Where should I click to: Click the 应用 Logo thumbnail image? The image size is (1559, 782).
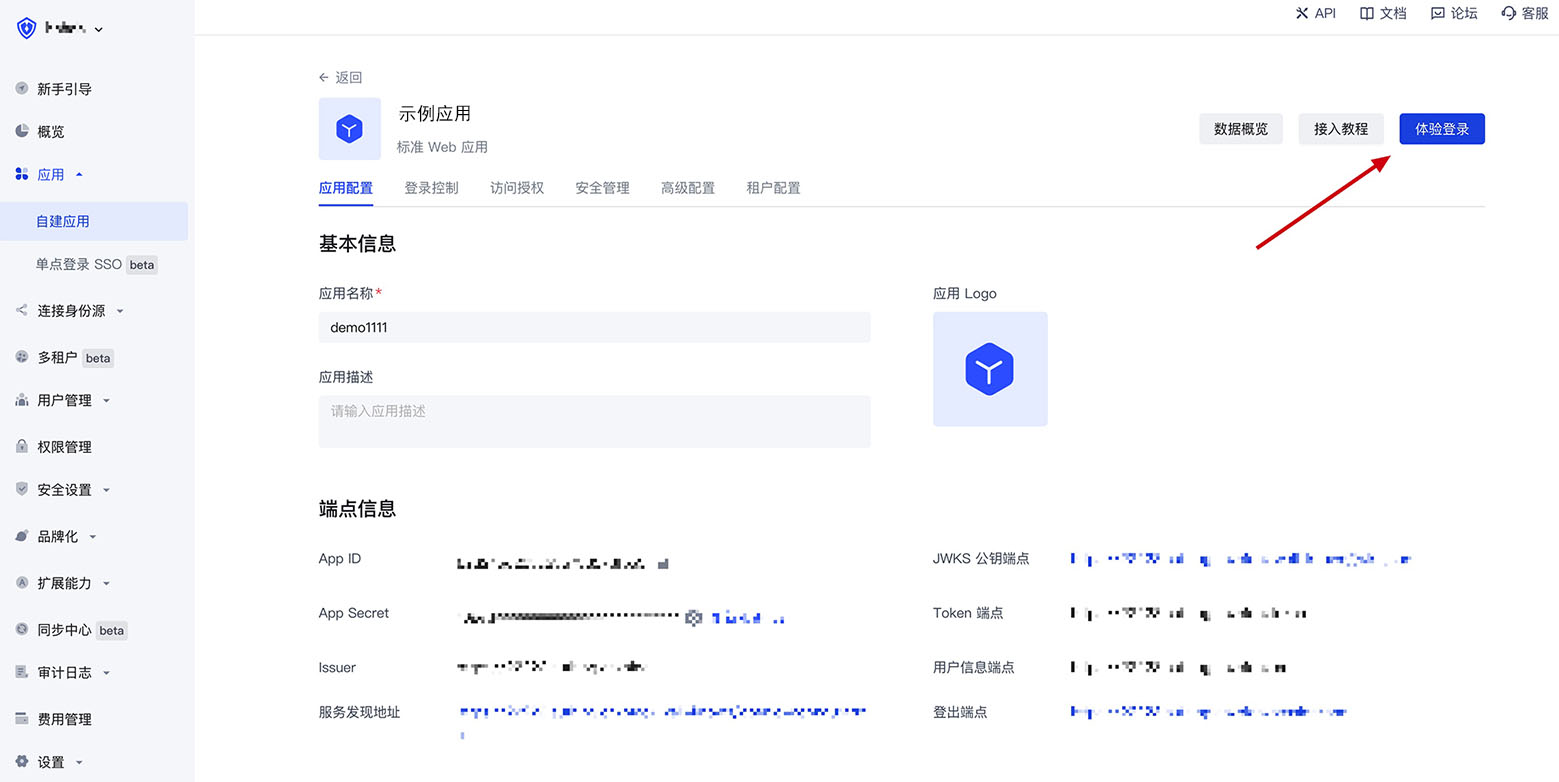click(x=990, y=369)
